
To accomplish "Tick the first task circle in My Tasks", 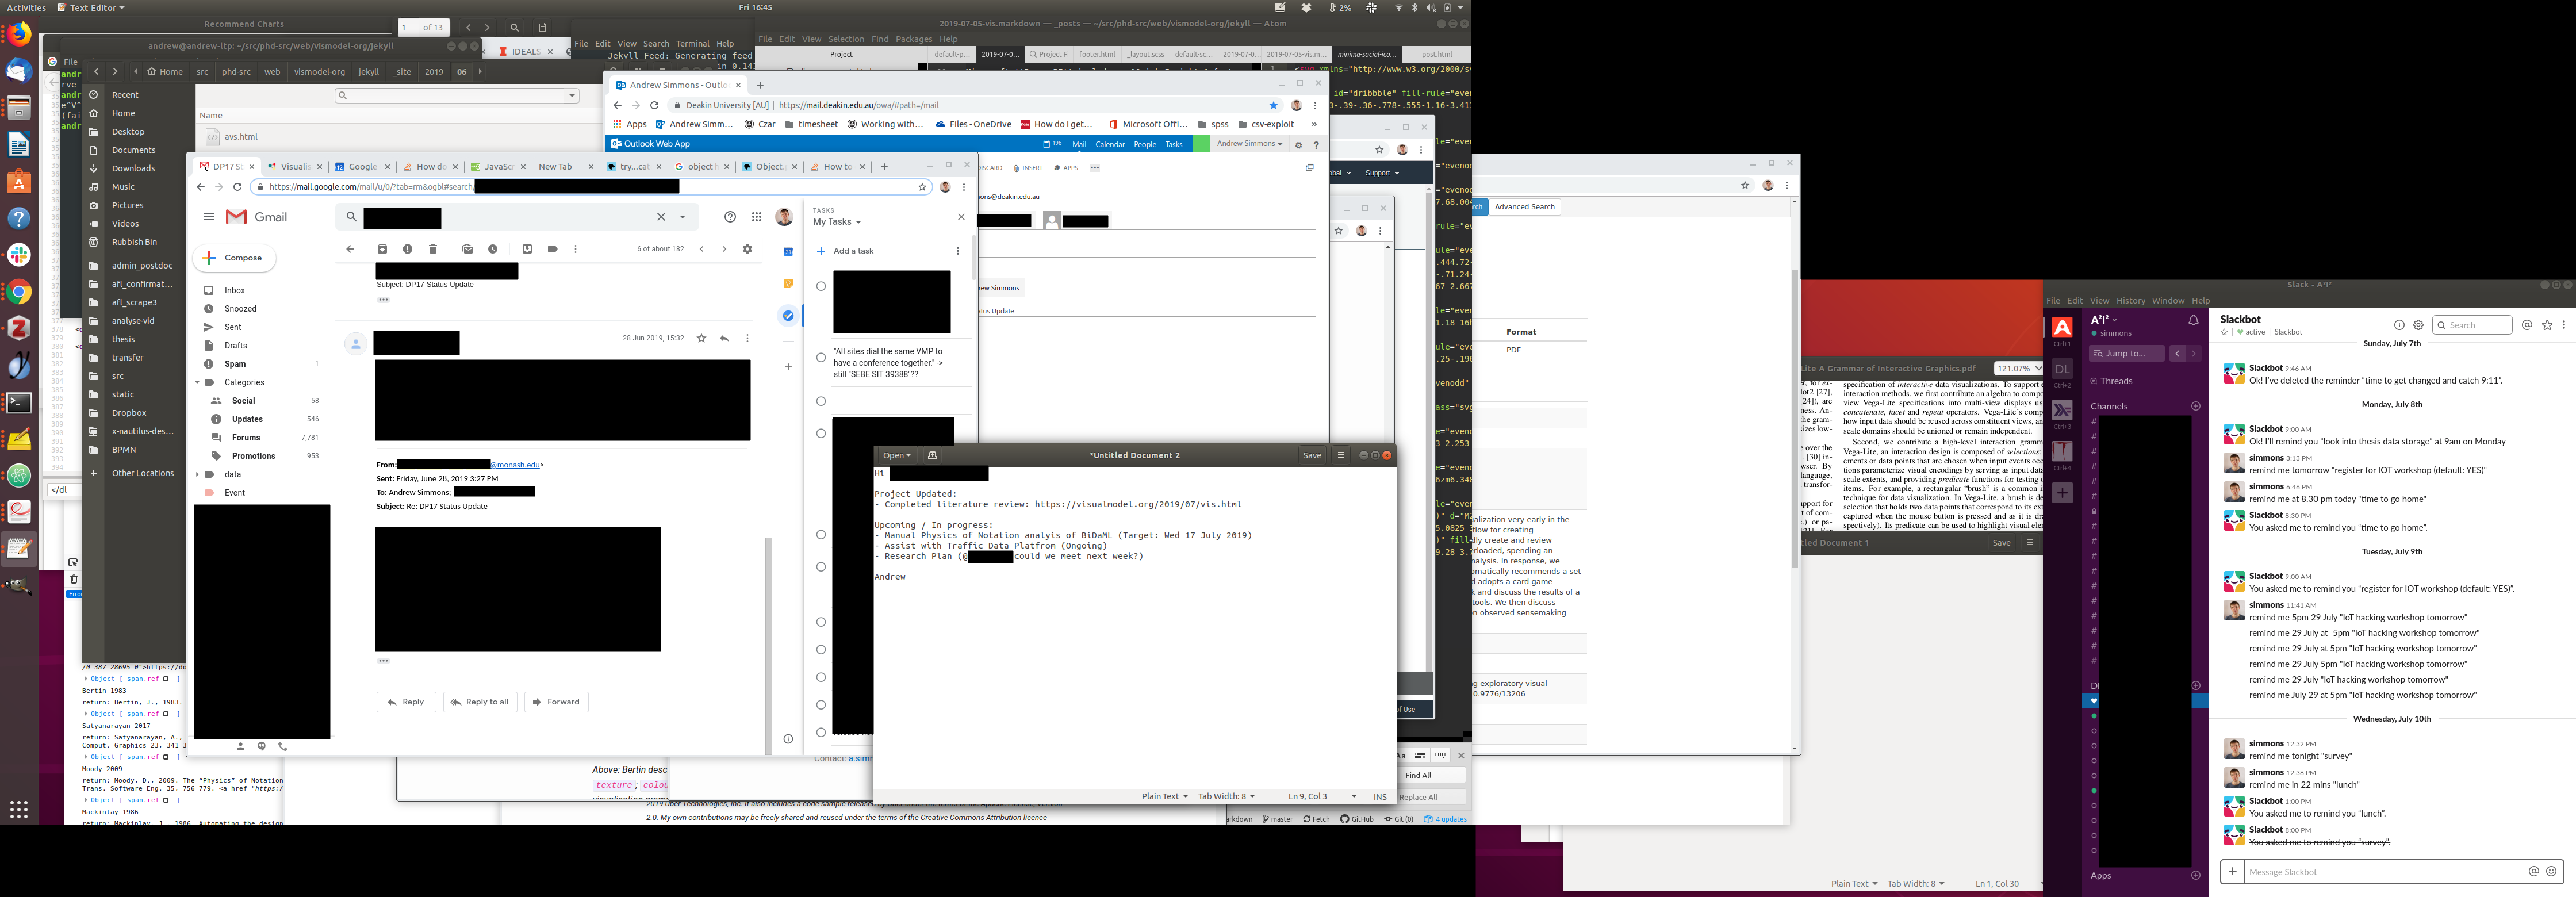I will point(821,286).
